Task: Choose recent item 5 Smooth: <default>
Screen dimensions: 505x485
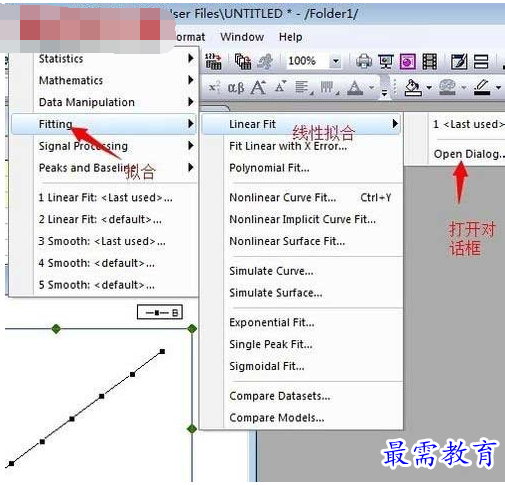Action: (x=105, y=285)
